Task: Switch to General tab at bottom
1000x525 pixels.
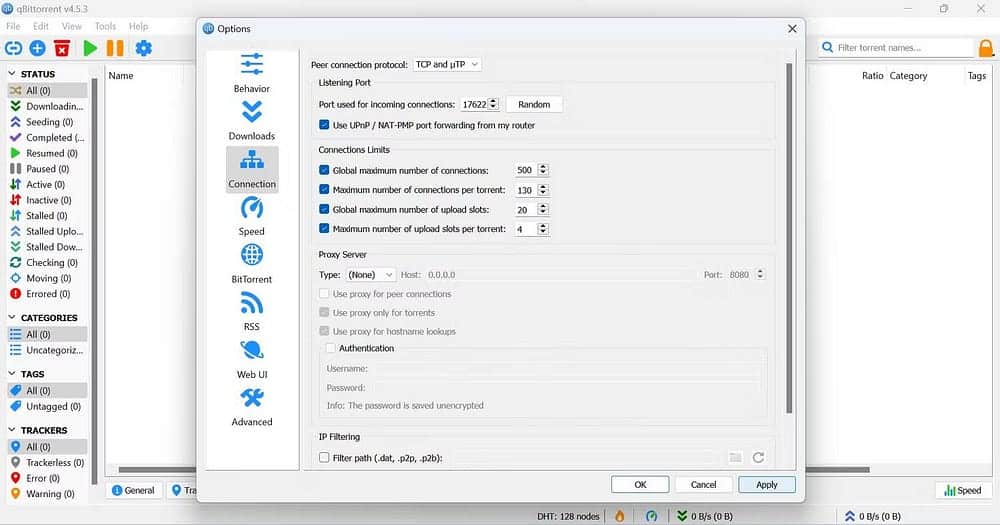Action: point(134,491)
